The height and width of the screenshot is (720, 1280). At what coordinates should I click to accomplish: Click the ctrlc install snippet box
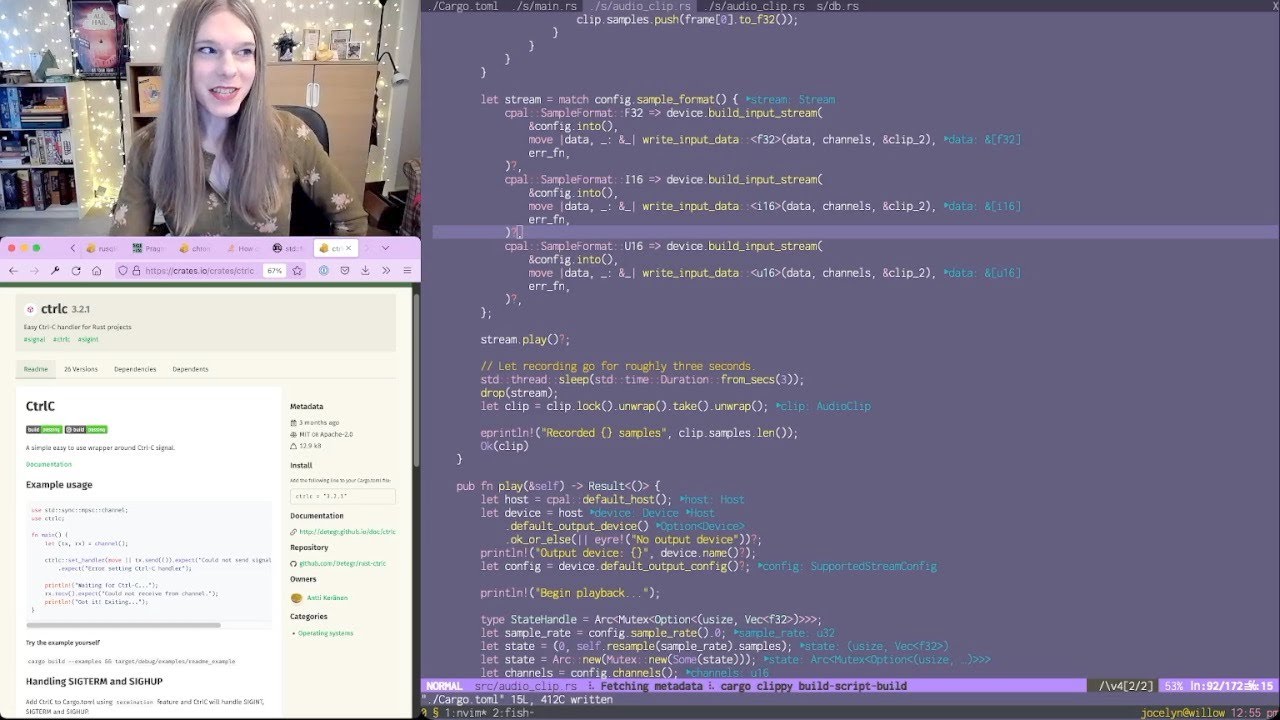(x=343, y=495)
